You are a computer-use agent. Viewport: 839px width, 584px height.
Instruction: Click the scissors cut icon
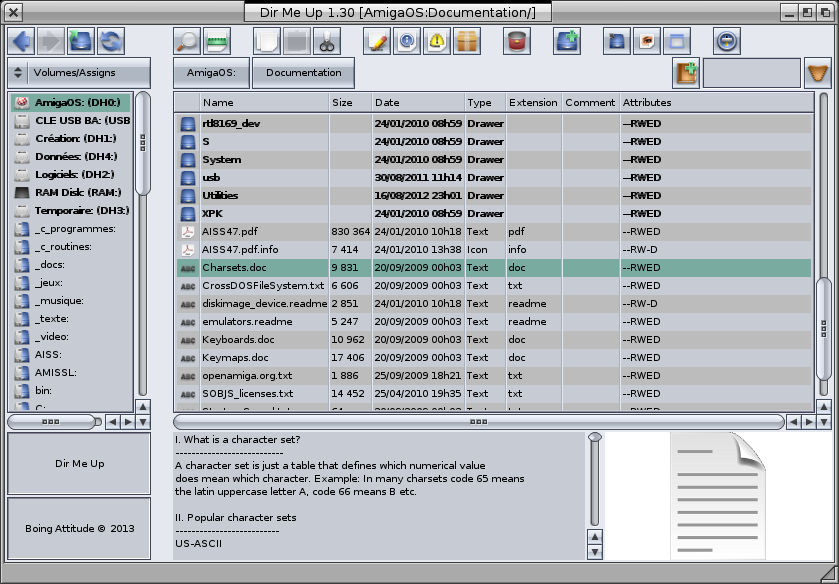point(326,41)
